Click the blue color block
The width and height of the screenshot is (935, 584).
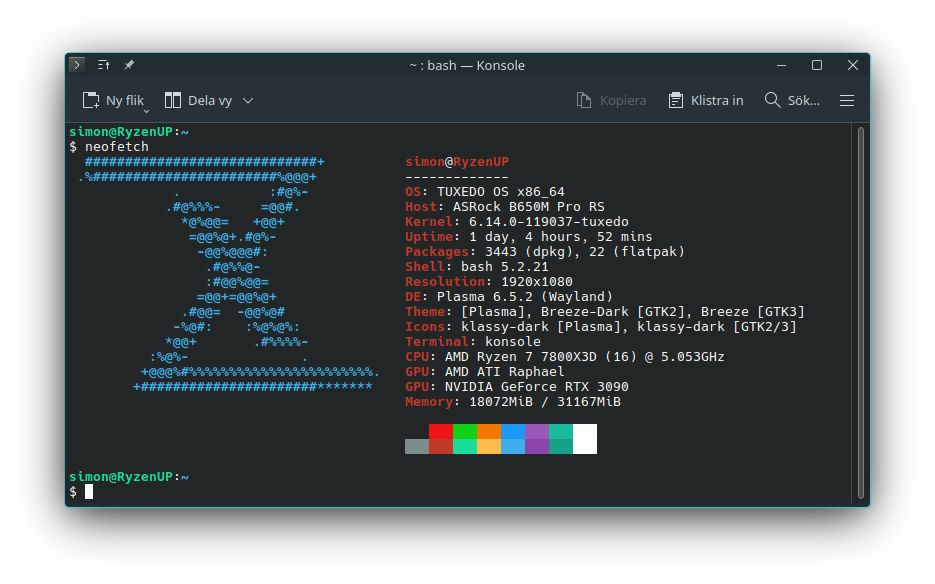click(513, 431)
